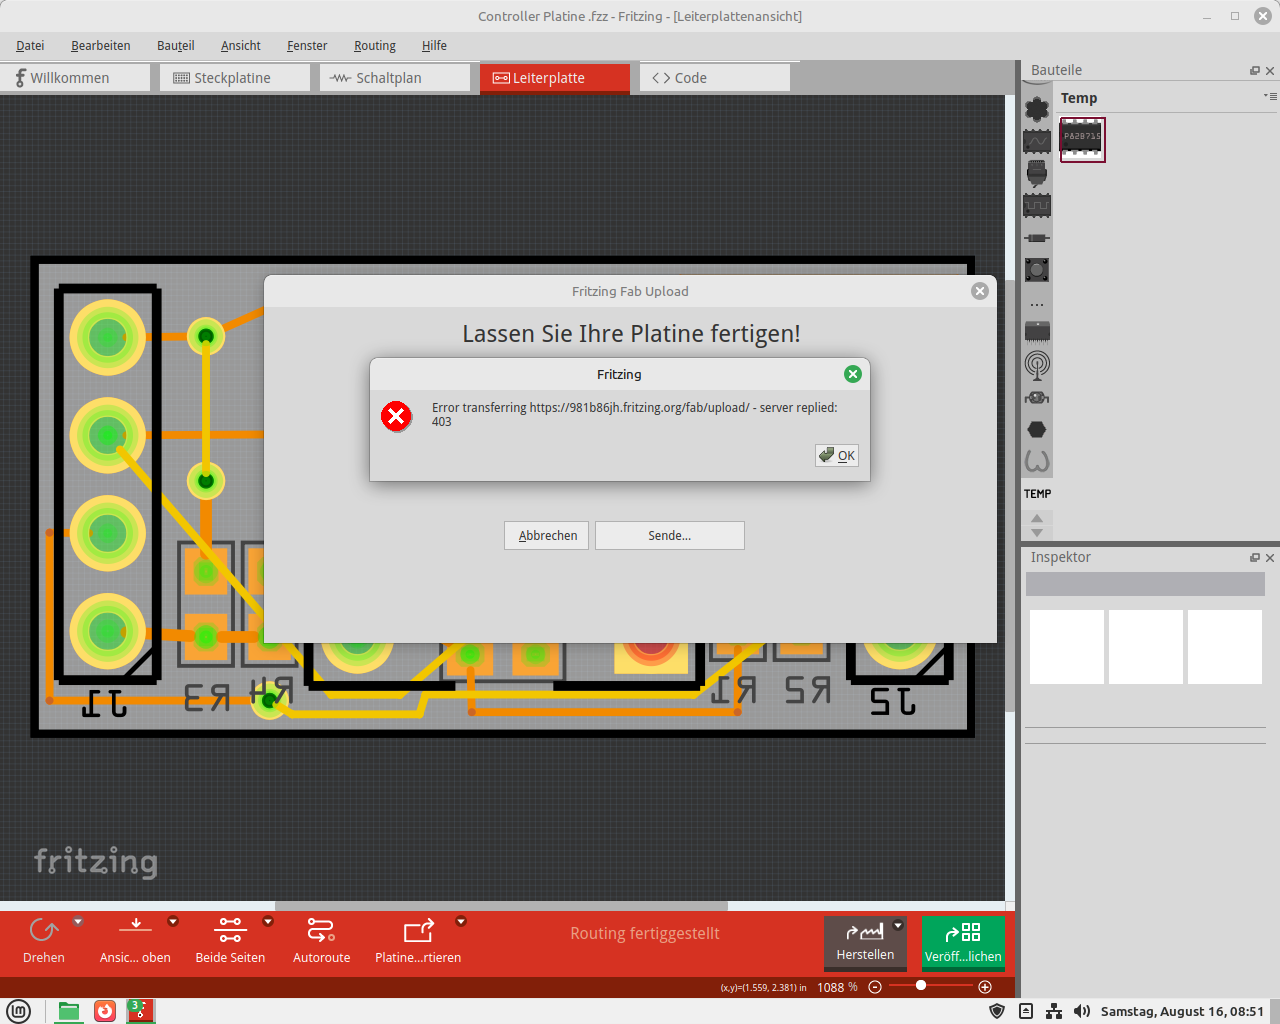The height and width of the screenshot is (1024, 1280).
Task: Click the zoom out minus icon
Action: tap(875, 987)
